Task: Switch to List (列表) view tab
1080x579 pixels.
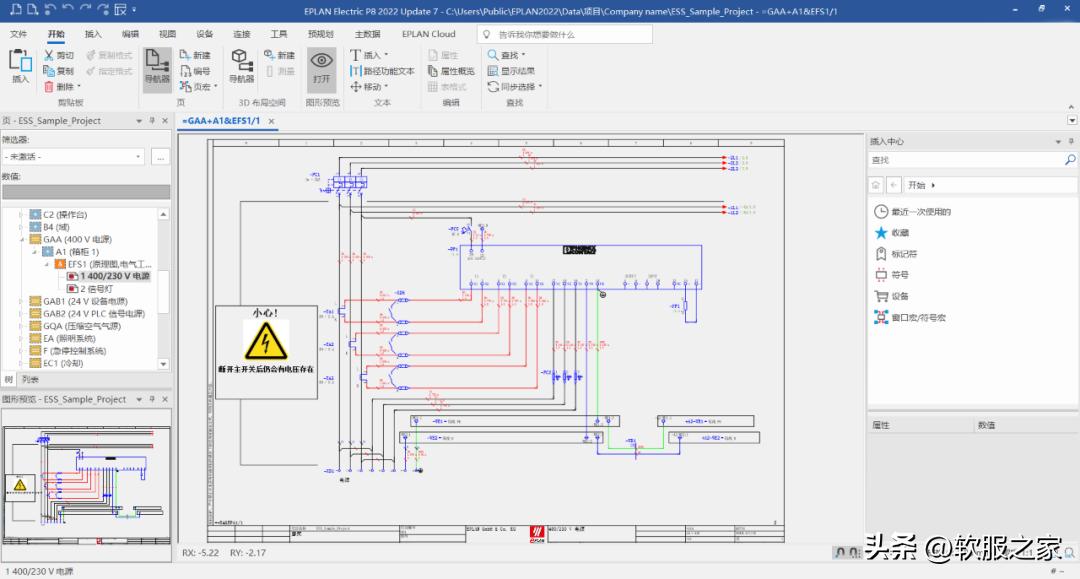Action: click(x=30, y=379)
